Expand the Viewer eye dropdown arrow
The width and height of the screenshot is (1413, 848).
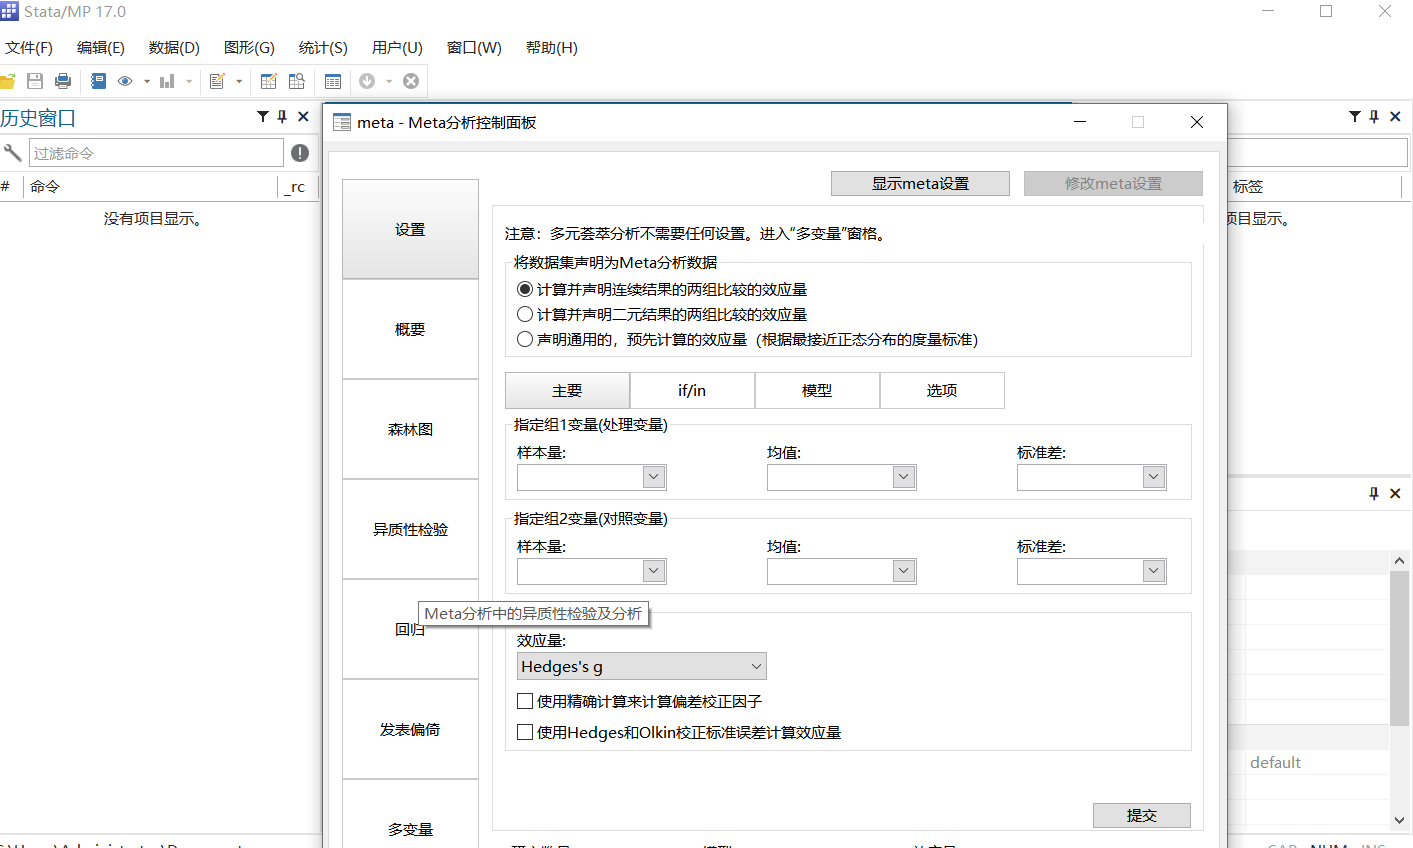point(147,82)
